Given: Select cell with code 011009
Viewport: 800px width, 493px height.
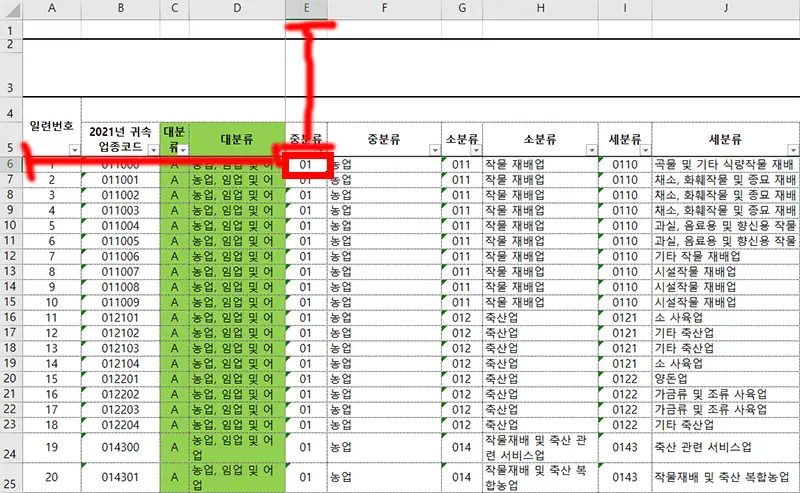Looking at the screenshot, I should 120,302.
